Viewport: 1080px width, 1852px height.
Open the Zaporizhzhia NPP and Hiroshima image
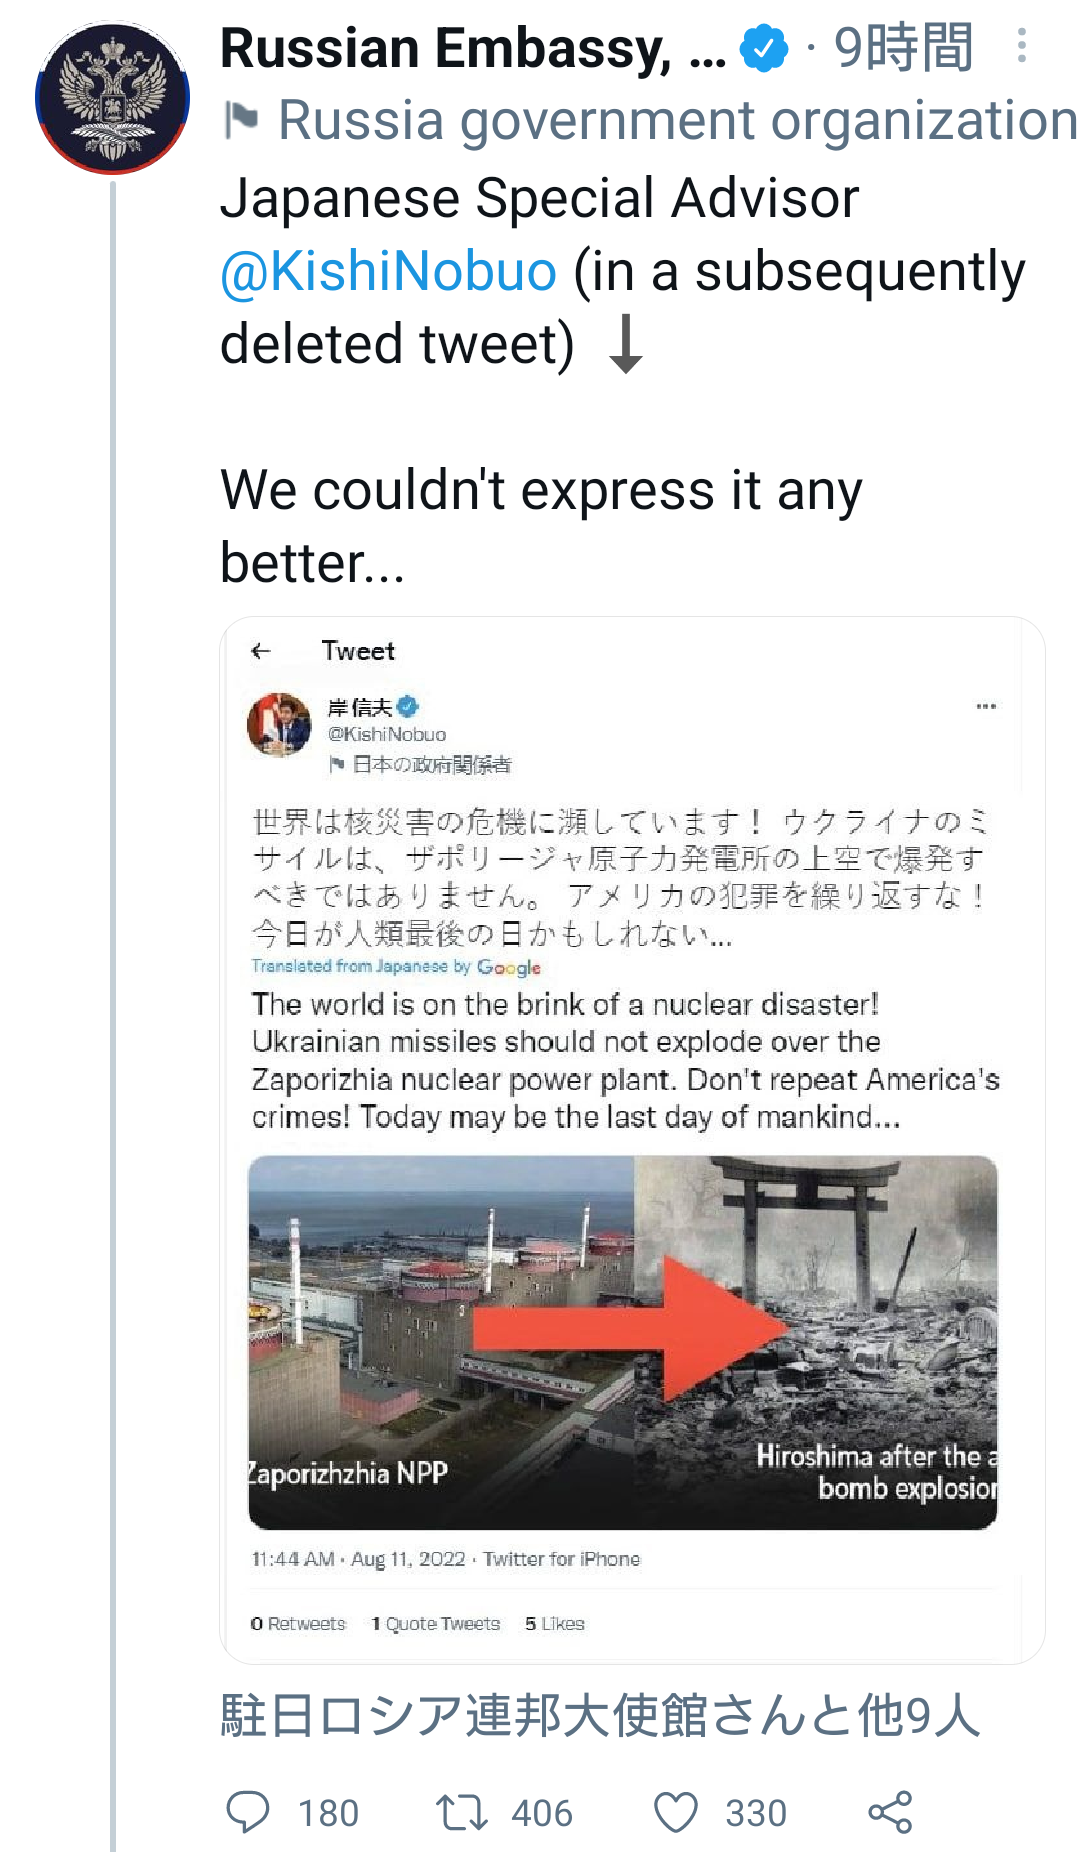pos(623,1343)
